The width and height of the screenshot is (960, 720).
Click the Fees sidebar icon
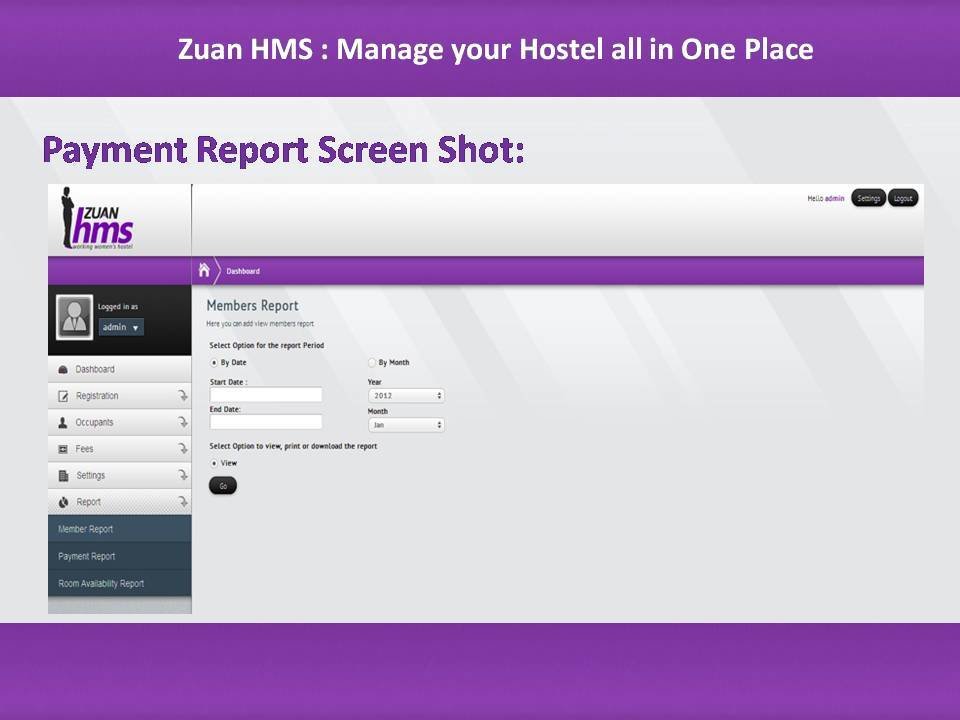[62, 449]
